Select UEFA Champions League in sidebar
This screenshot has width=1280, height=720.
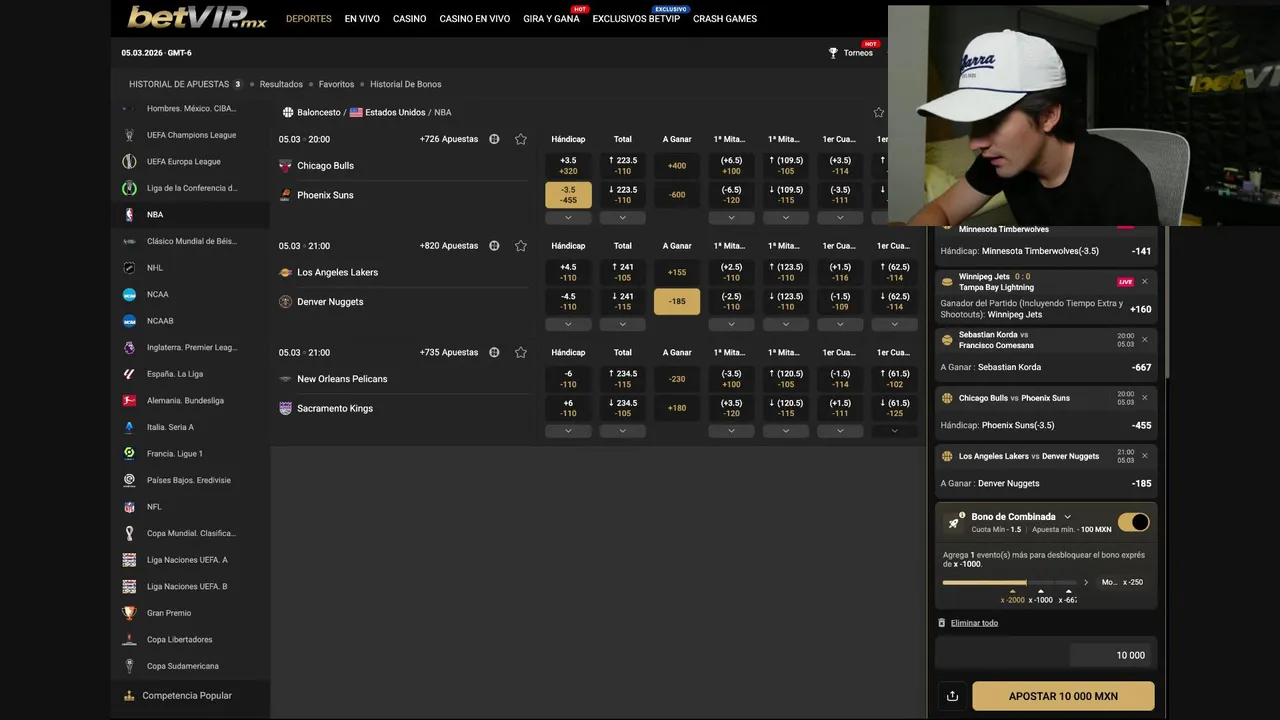[190, 135]
